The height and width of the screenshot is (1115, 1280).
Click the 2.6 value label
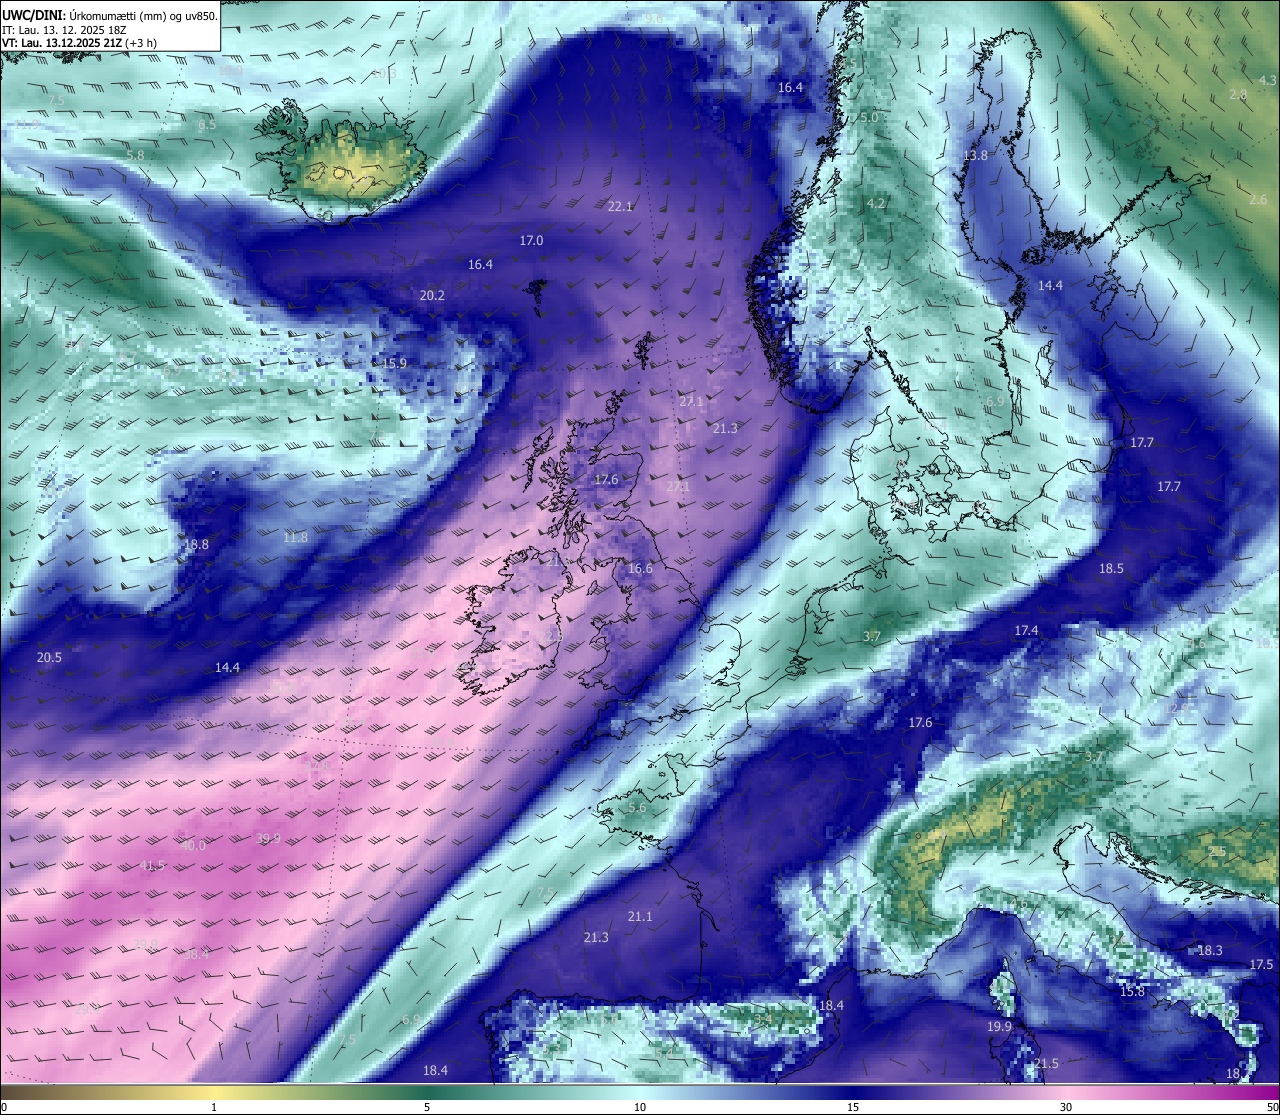[1258, 201]
